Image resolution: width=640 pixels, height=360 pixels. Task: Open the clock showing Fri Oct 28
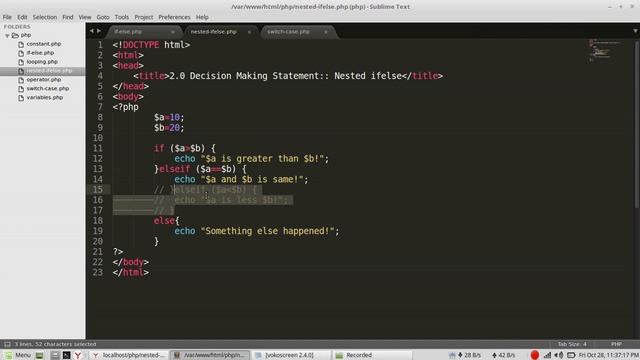609,355
